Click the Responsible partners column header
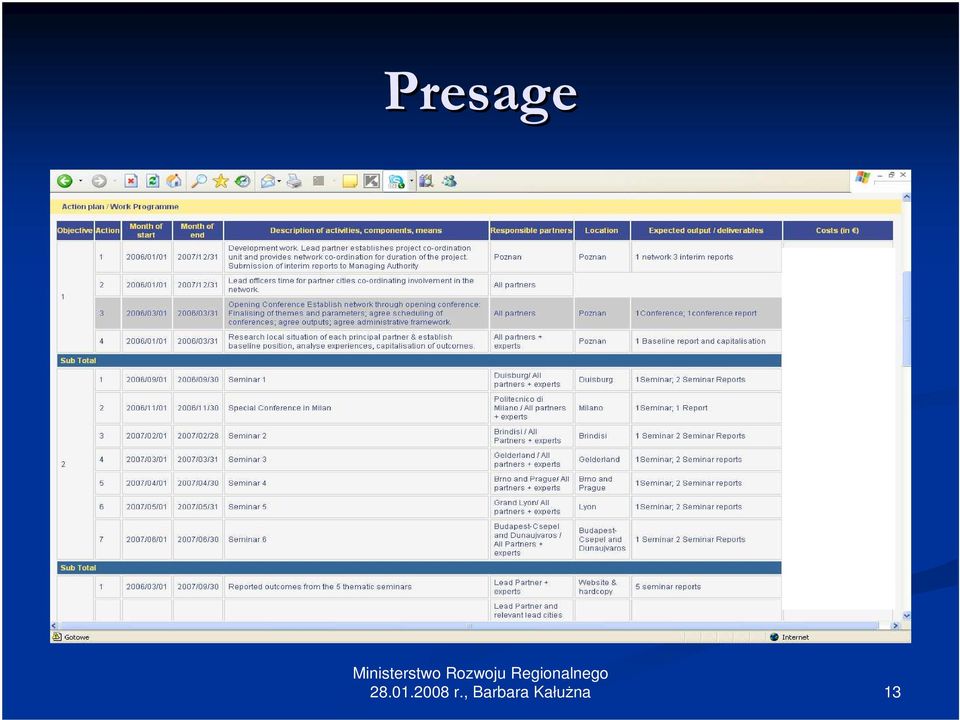Screen dimensions: 960x720 point(531,231)
